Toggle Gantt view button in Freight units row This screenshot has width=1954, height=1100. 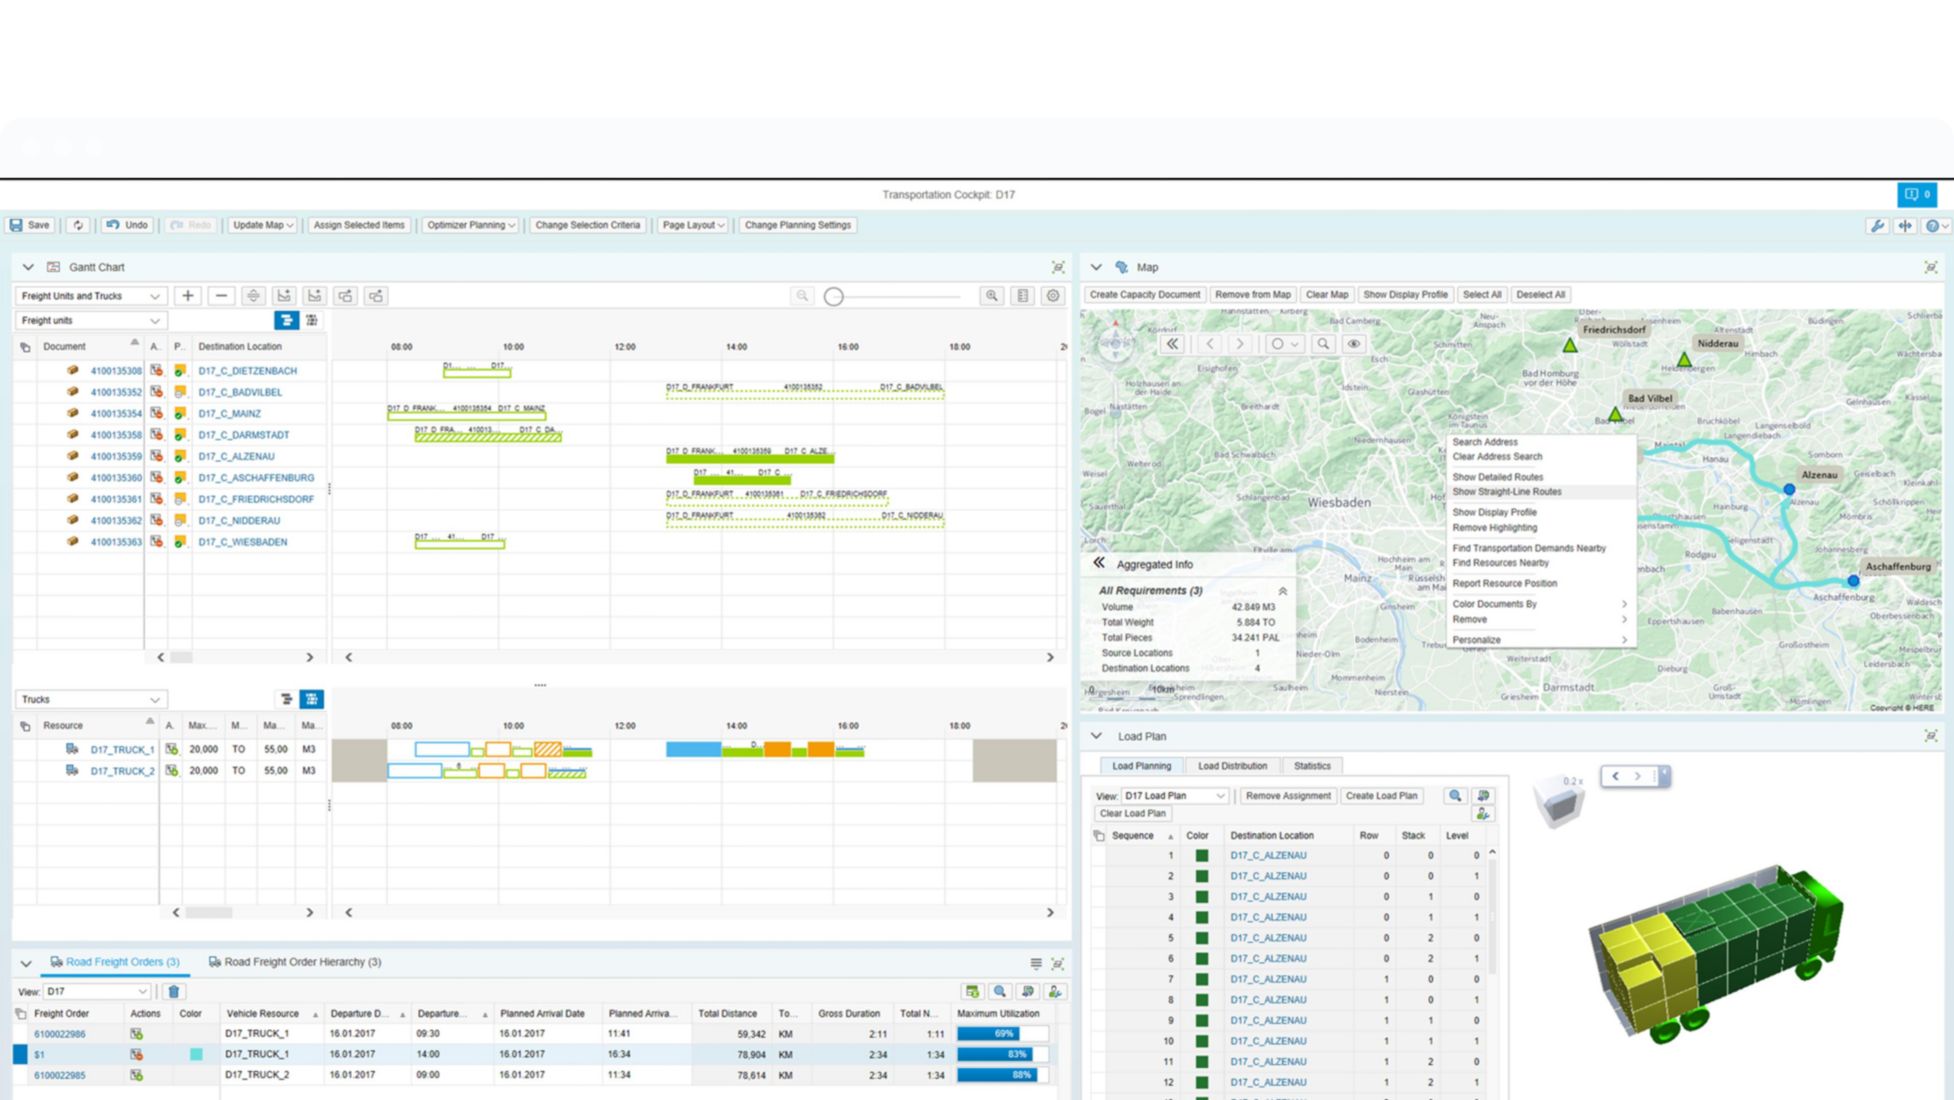(x=286, y=320)
